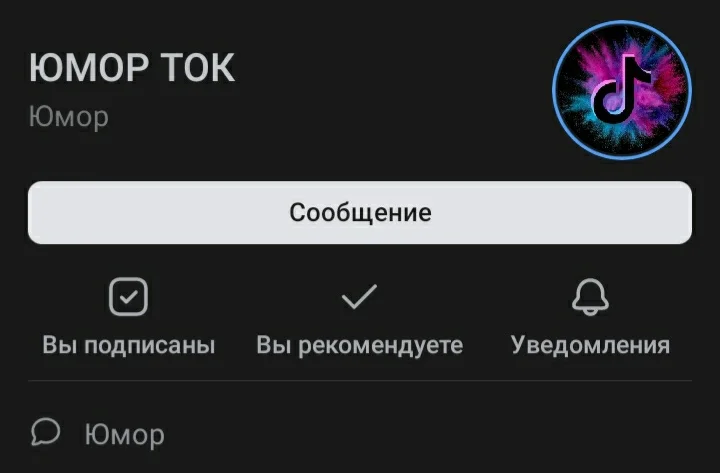This screenshot has width=720, height=473.
Task: Click the word ЮМОР in the title
Action: (89, 68)
